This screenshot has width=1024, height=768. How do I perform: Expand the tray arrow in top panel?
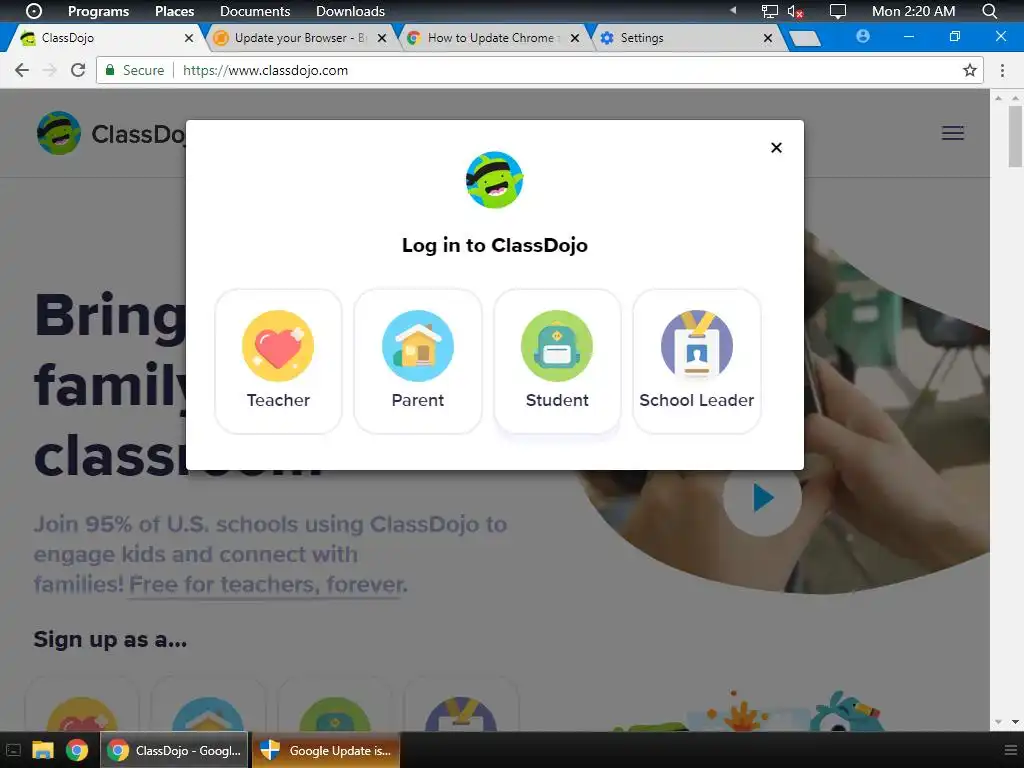pos(733,10)
